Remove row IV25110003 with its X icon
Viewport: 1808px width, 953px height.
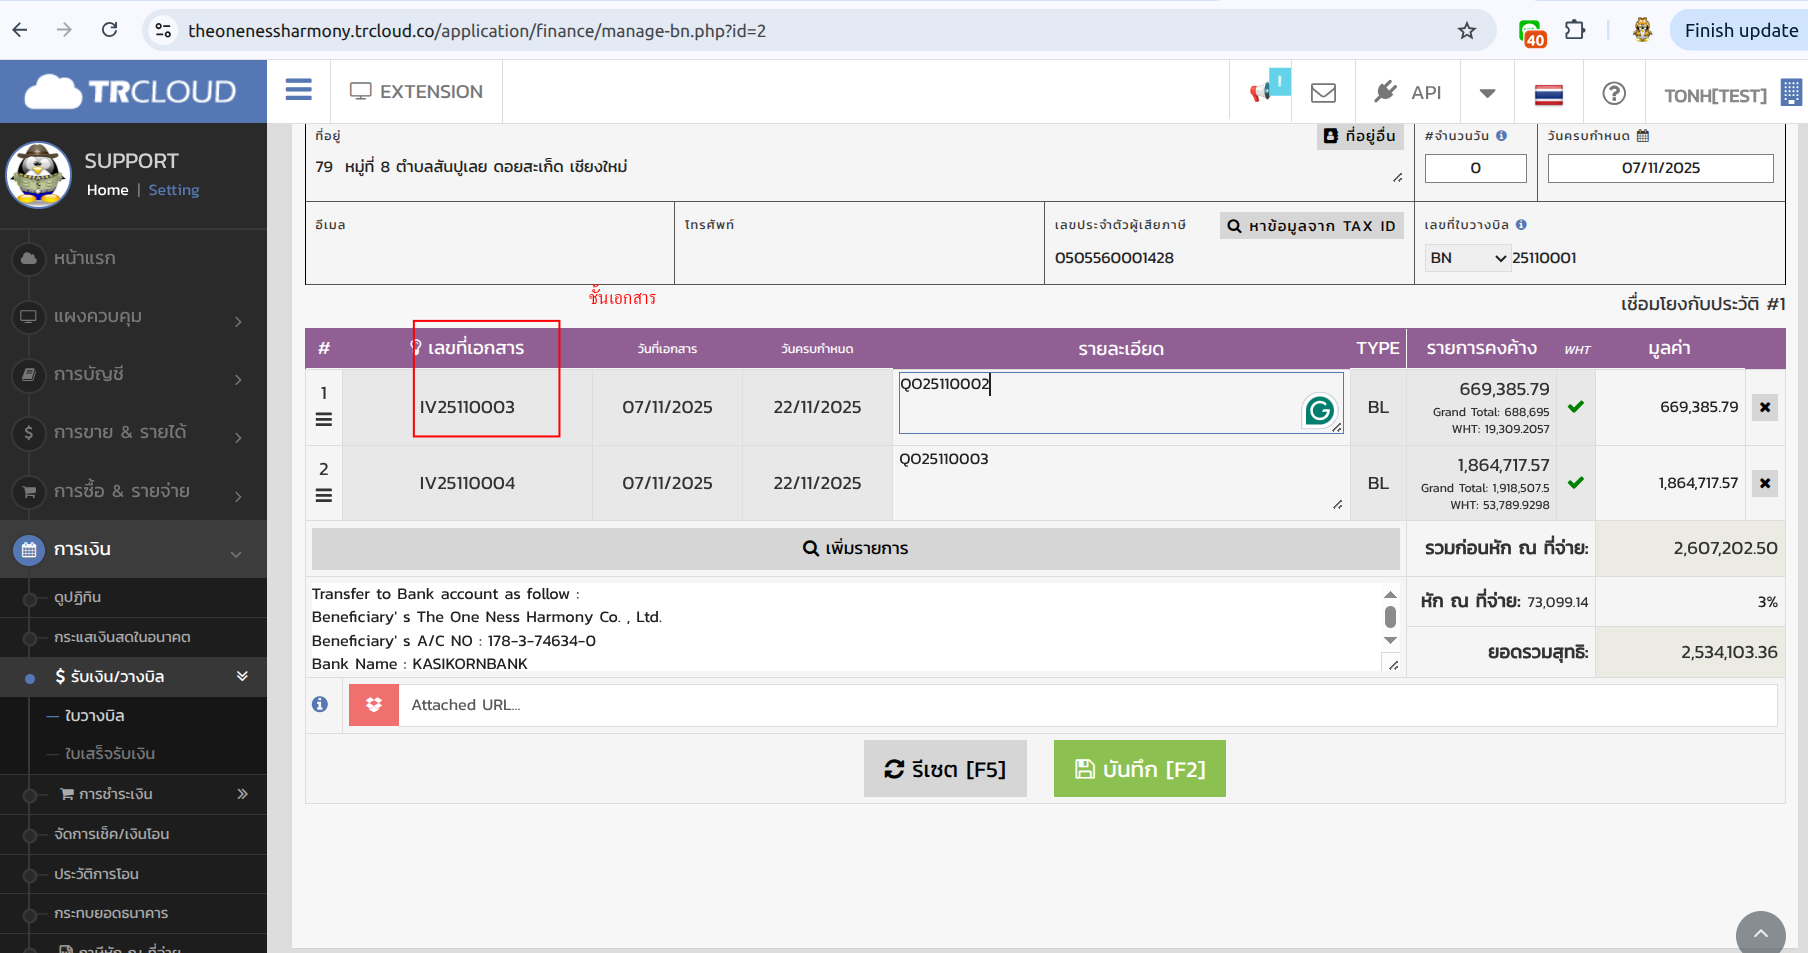click(1764, 407)
